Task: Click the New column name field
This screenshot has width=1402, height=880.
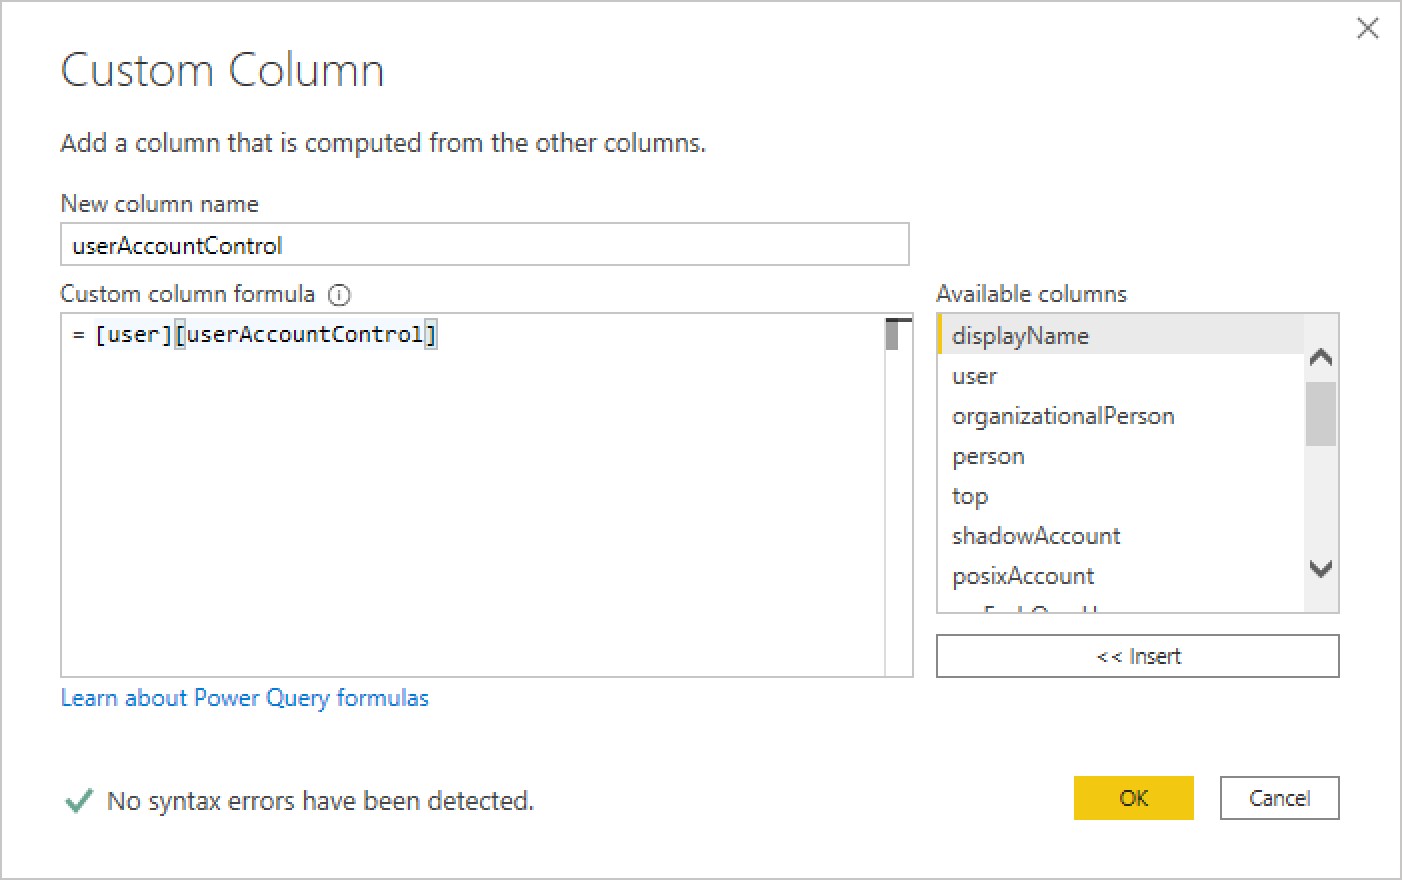Action: coord(485,245)
